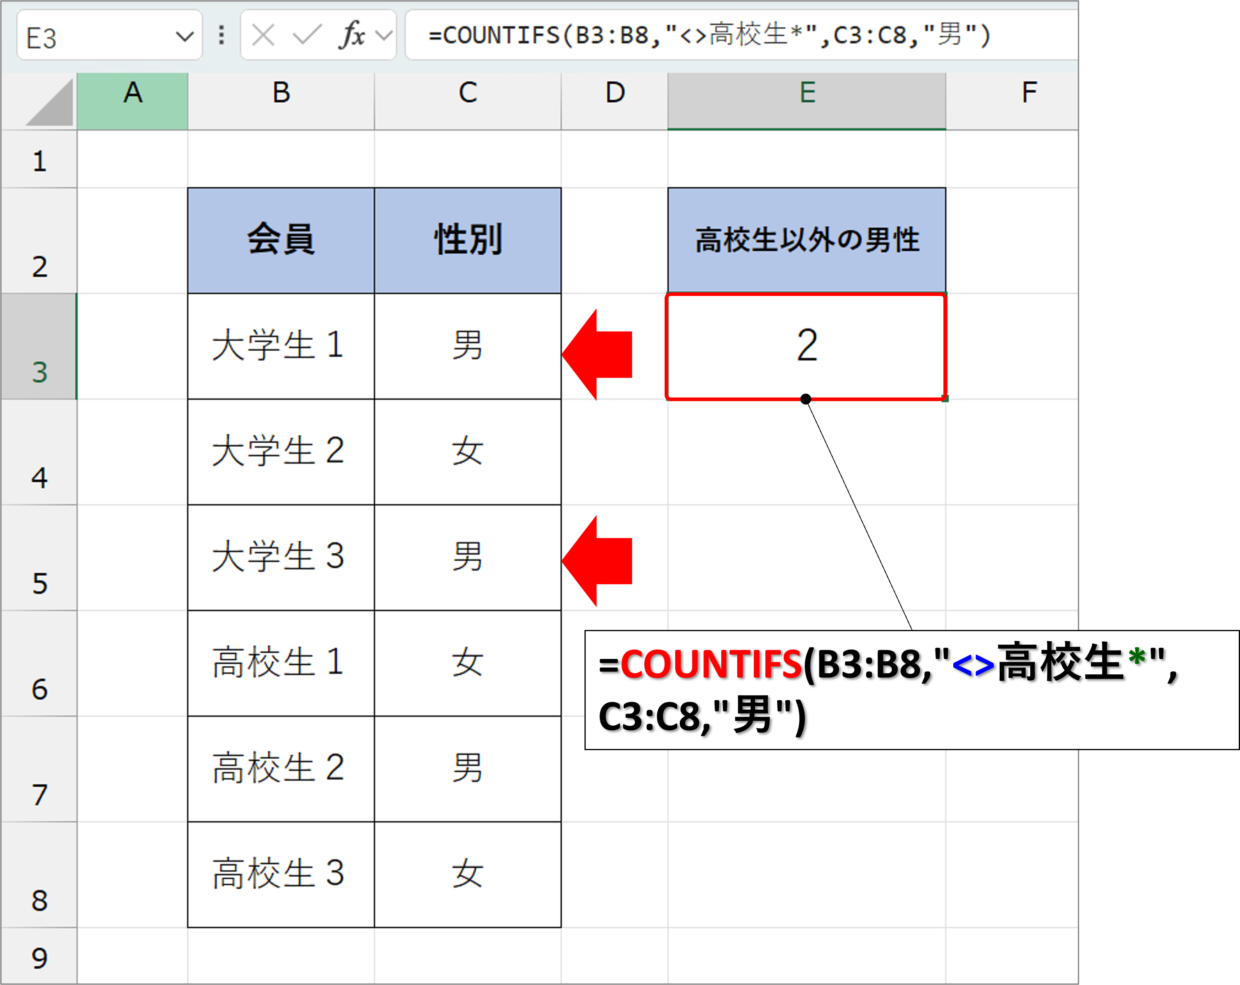
Task: Select column E header
Action: click(x=807, y=100)
